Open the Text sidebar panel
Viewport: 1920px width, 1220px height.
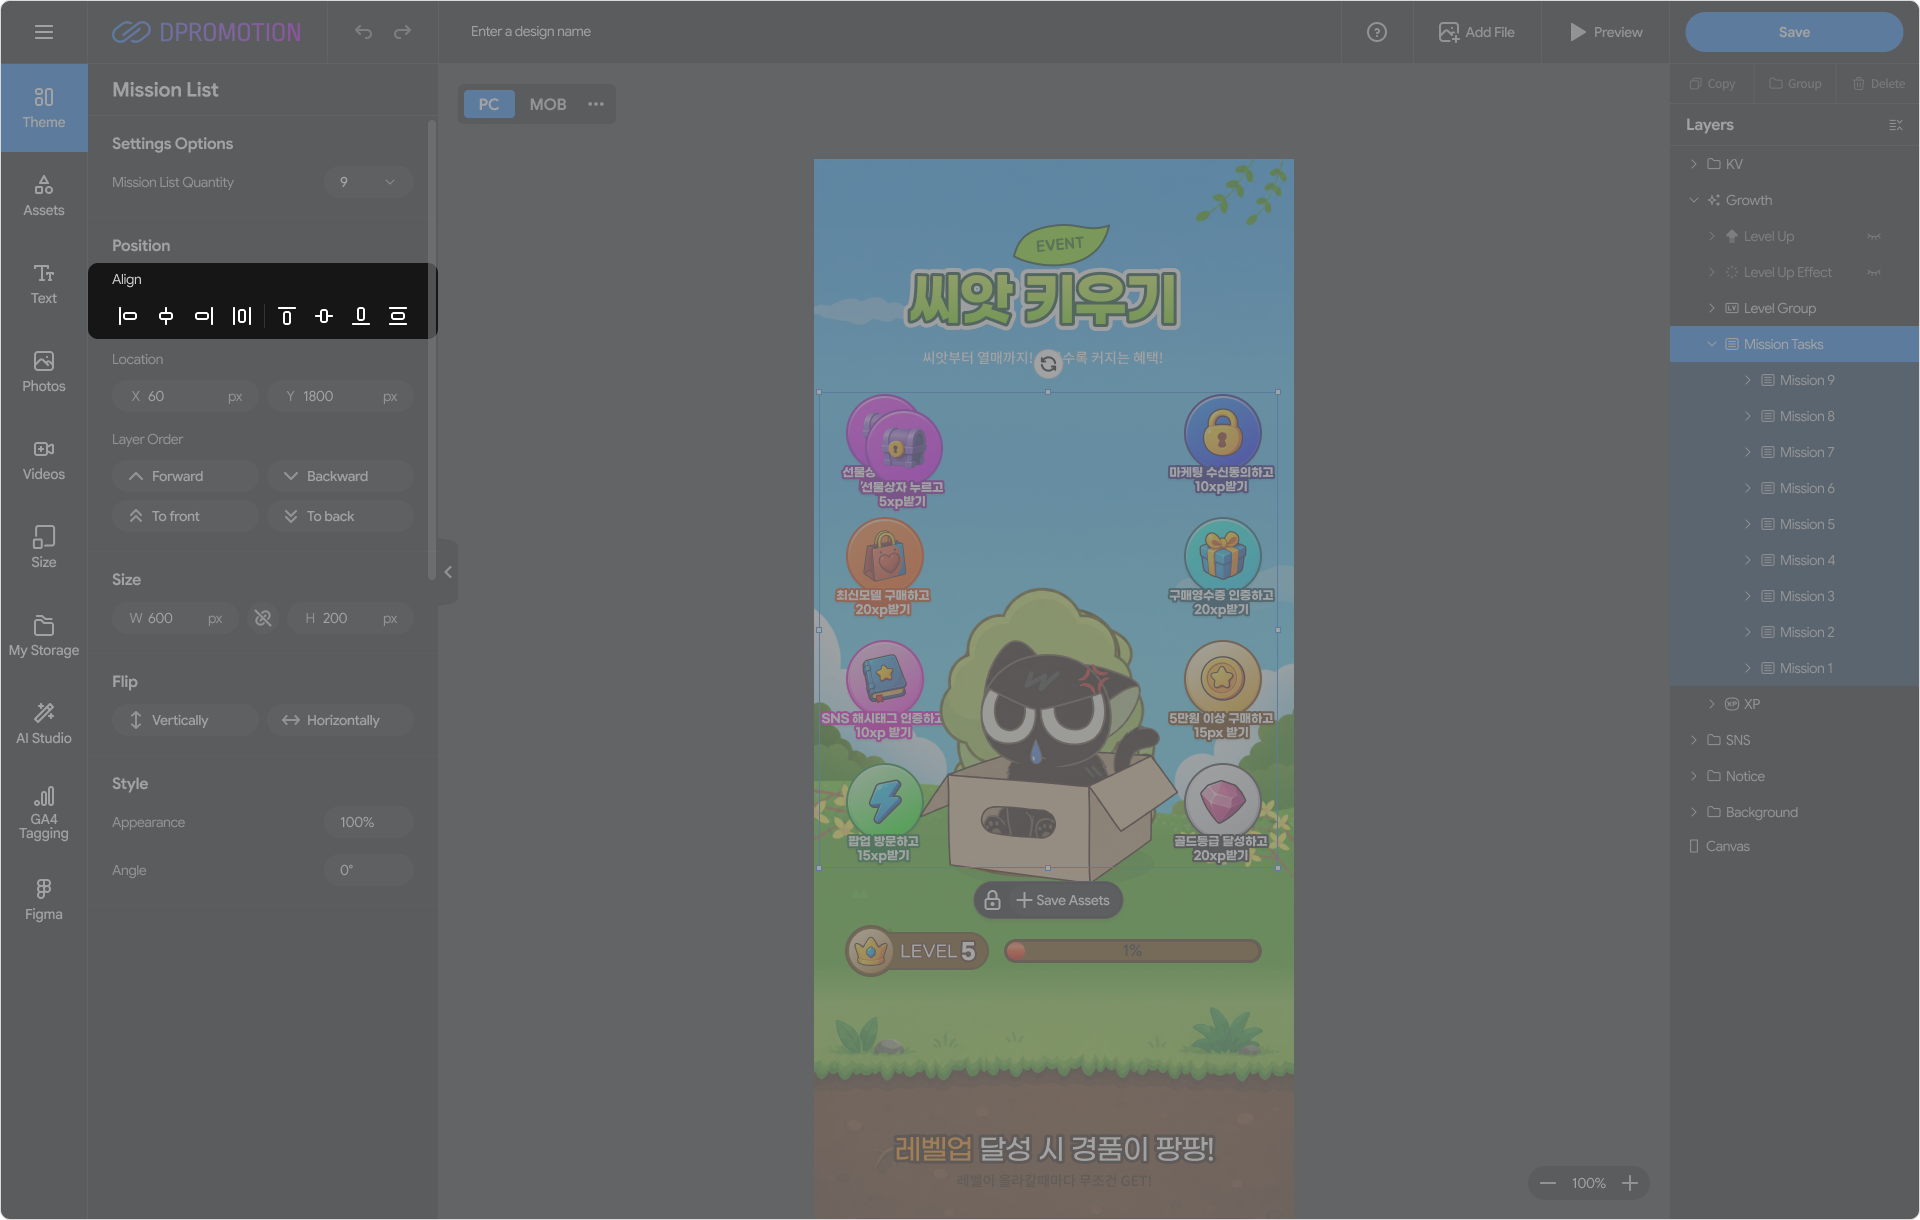pos(44,284)
